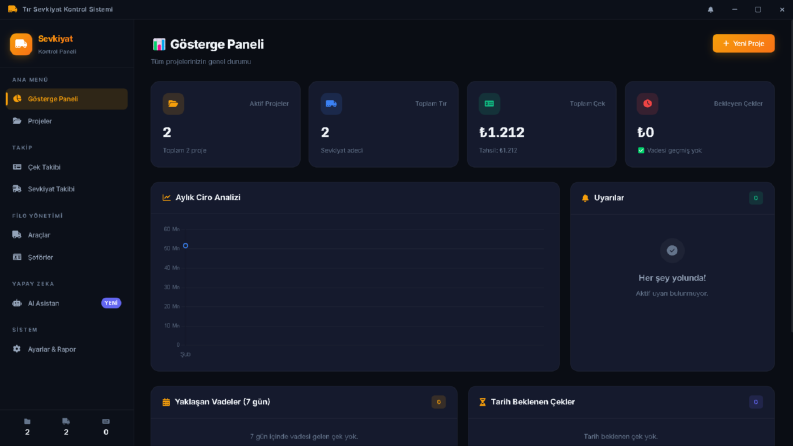
Task: Open Çek Takibi page
Action: point(67,167)
